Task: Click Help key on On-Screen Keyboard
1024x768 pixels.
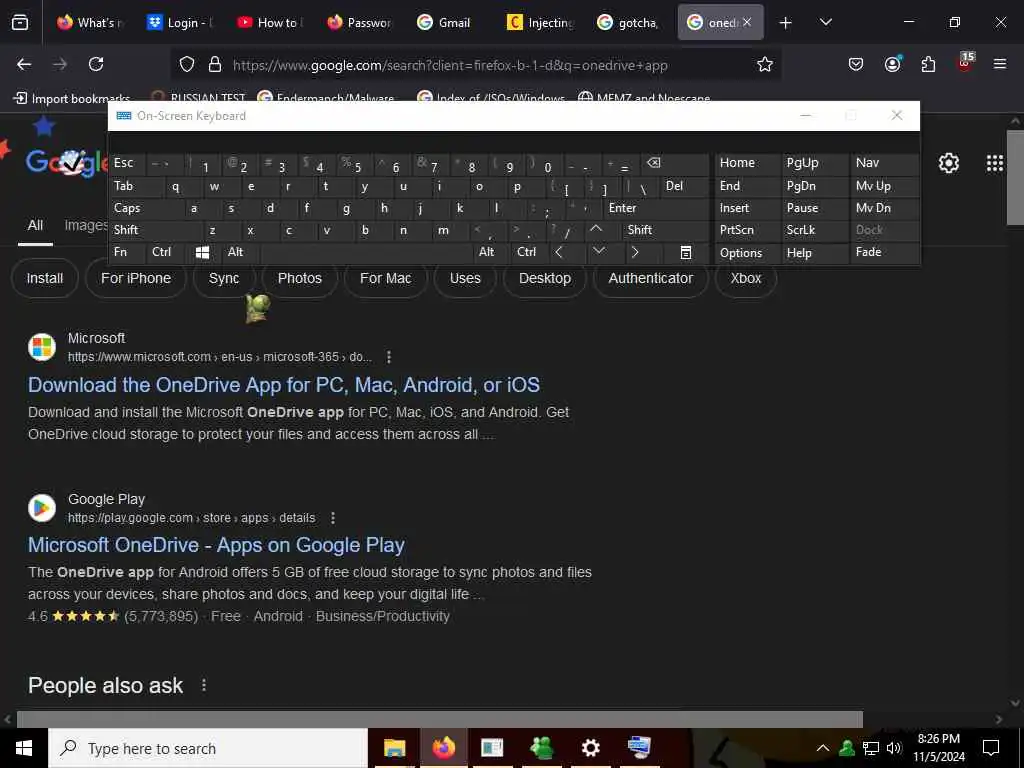Action: coord(815,253)
